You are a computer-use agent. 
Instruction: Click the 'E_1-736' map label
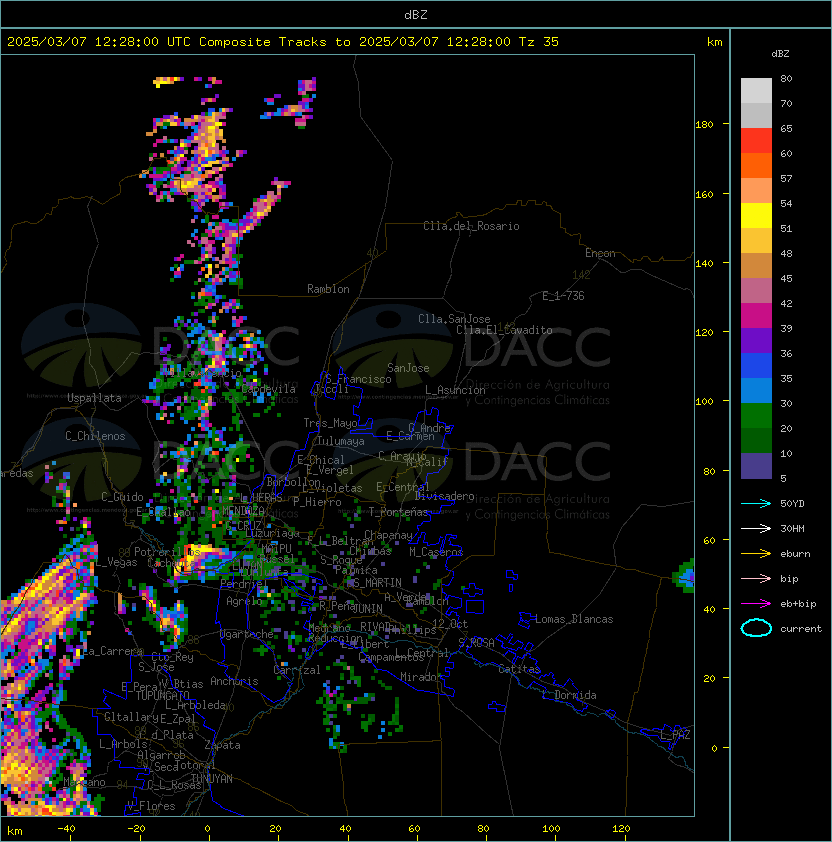[x=563, y=296]
